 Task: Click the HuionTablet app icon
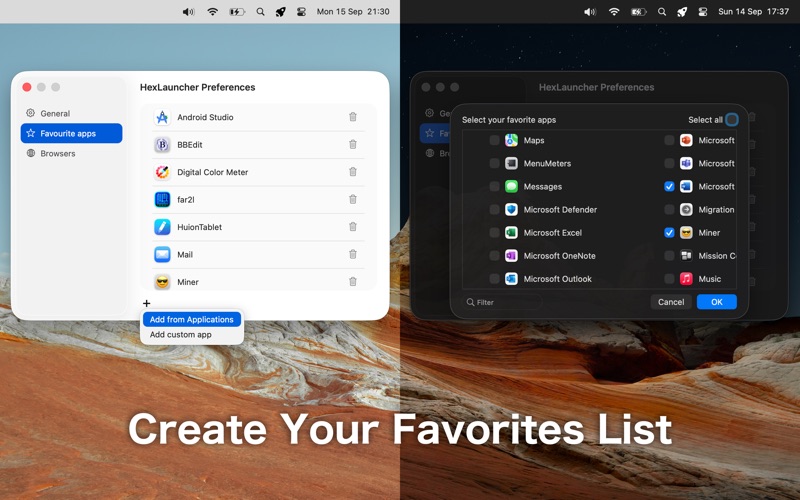point(162,227)
